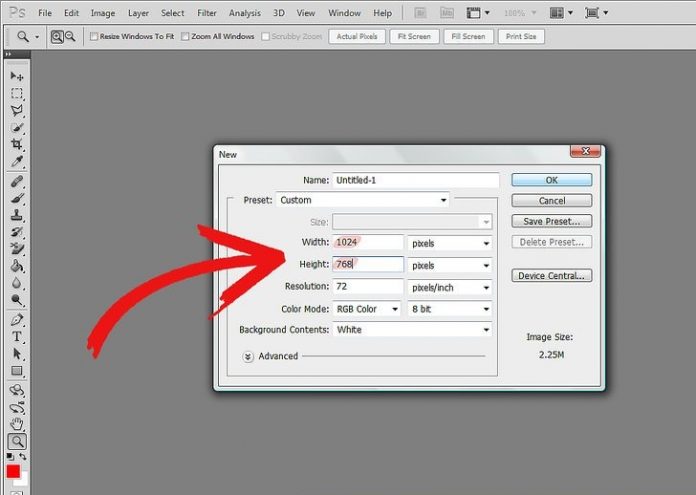Select the Hand tool
This screenshot has width=696, height=495.
click(17, 424)
